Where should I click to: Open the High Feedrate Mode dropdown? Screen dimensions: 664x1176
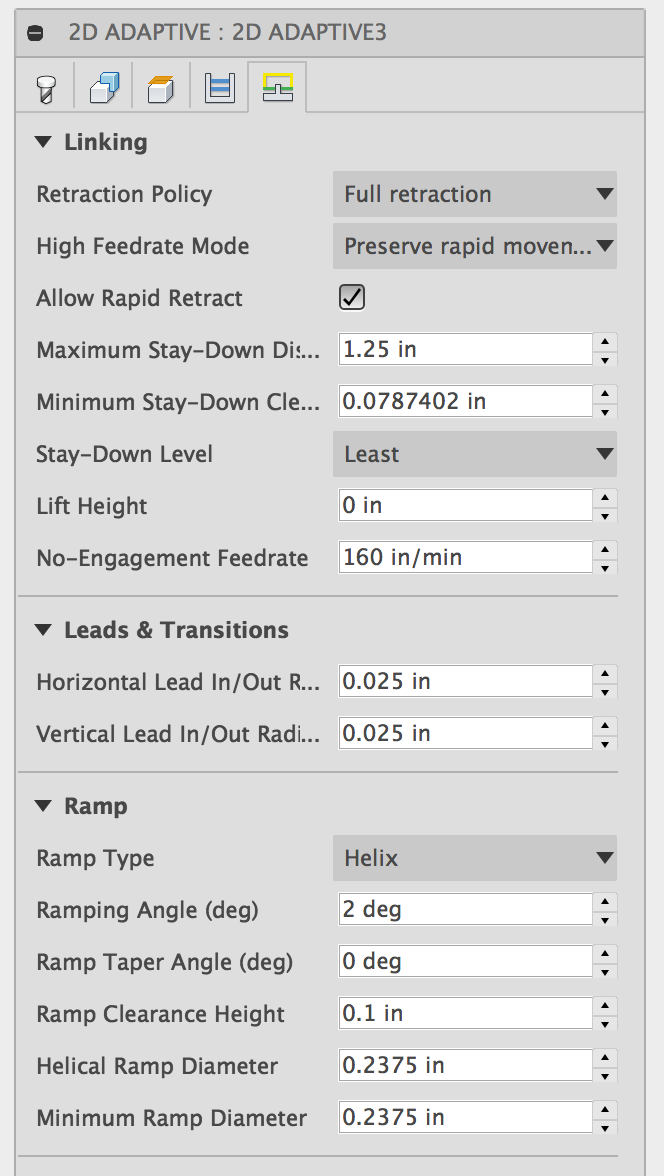point(474,246)
